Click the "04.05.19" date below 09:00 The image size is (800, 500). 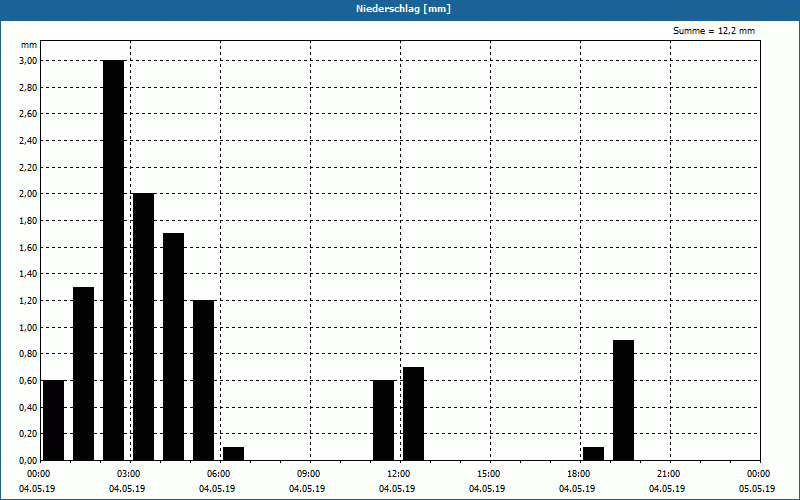pyautogui.click(x=307, y=488)
